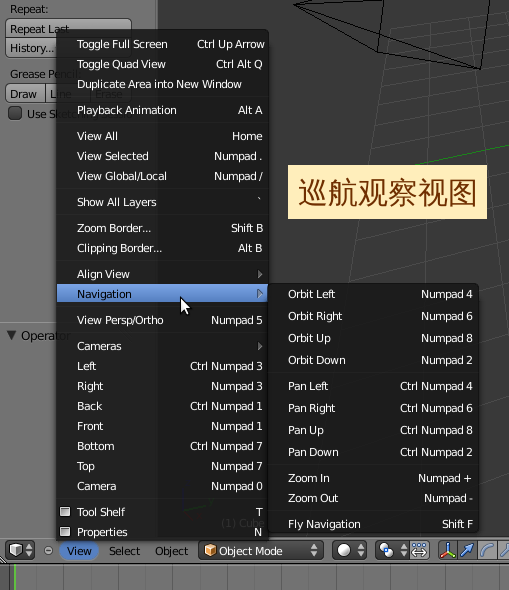Toggle the Properties panel checkbox
This screenshot has width=509, height=590.
65,531
